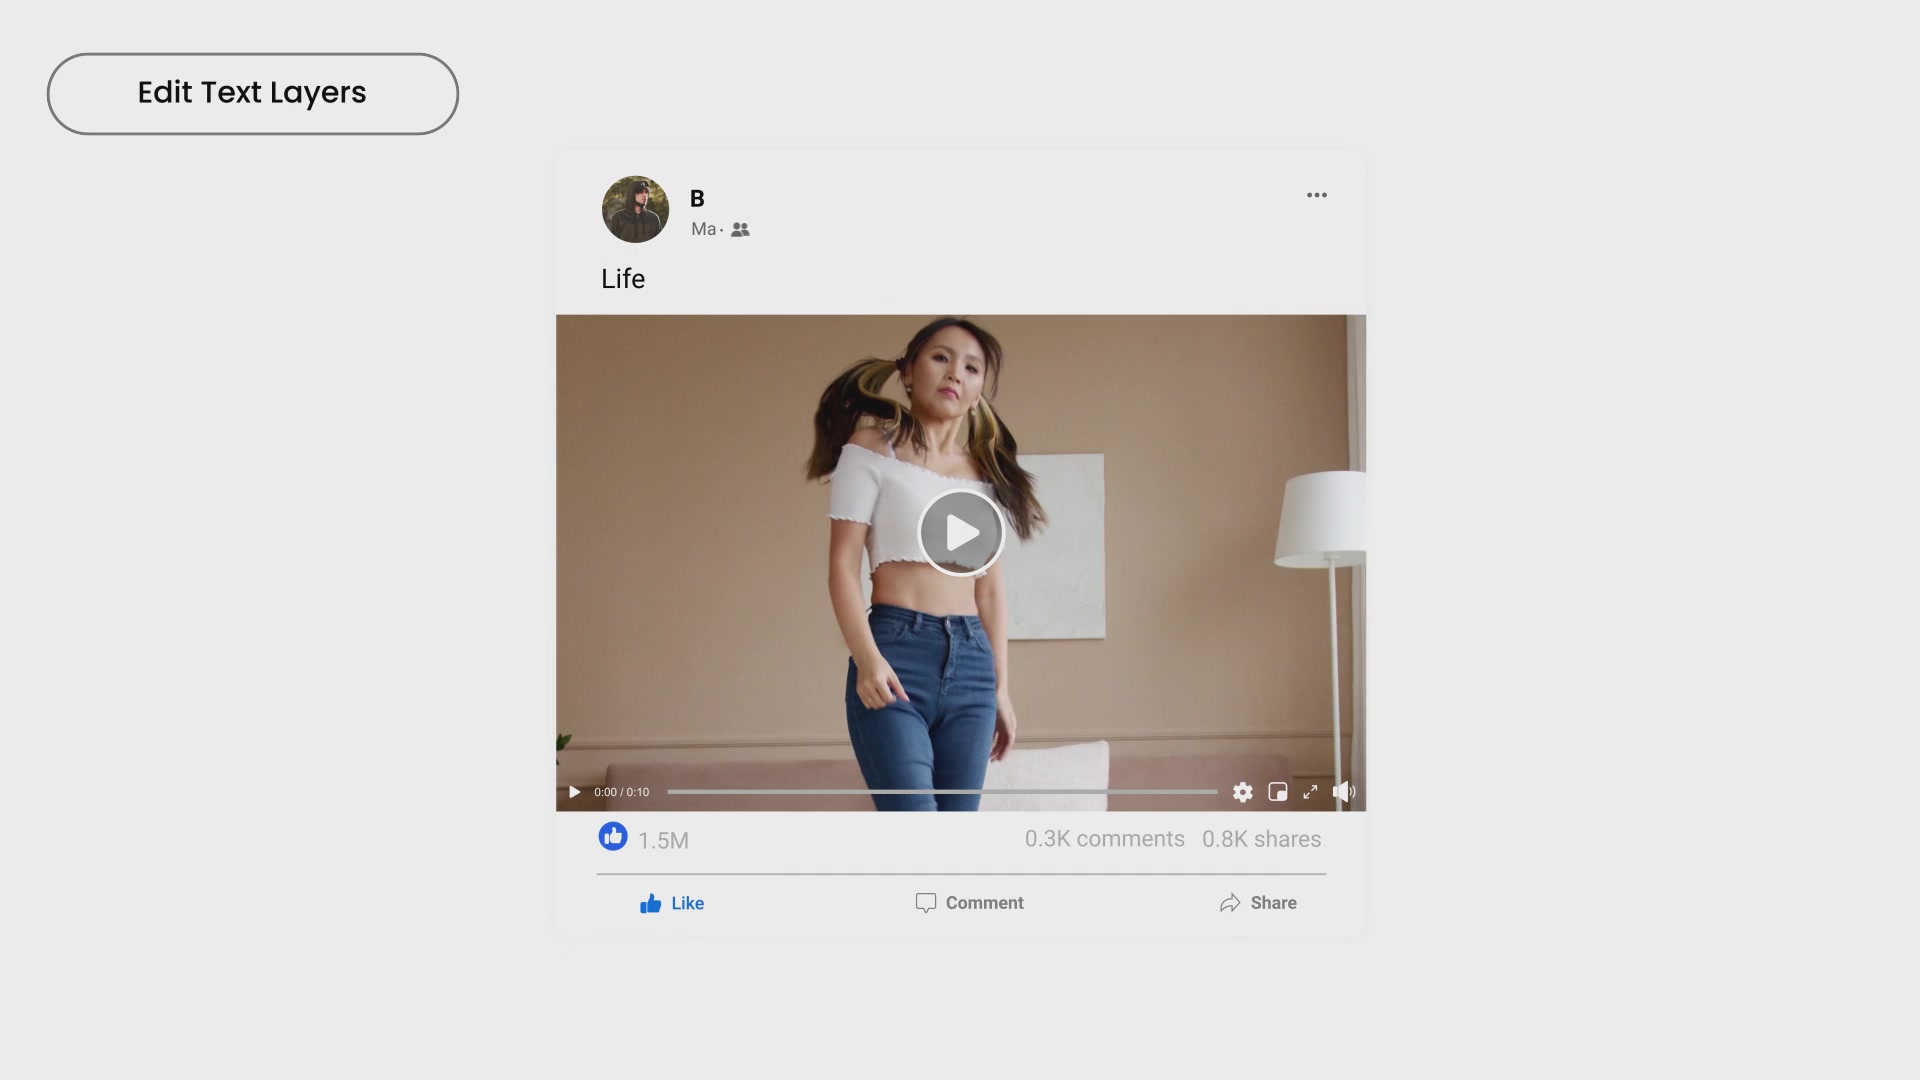Click the profile name B
The image size is (1920, 1080).
click(697, 199)
